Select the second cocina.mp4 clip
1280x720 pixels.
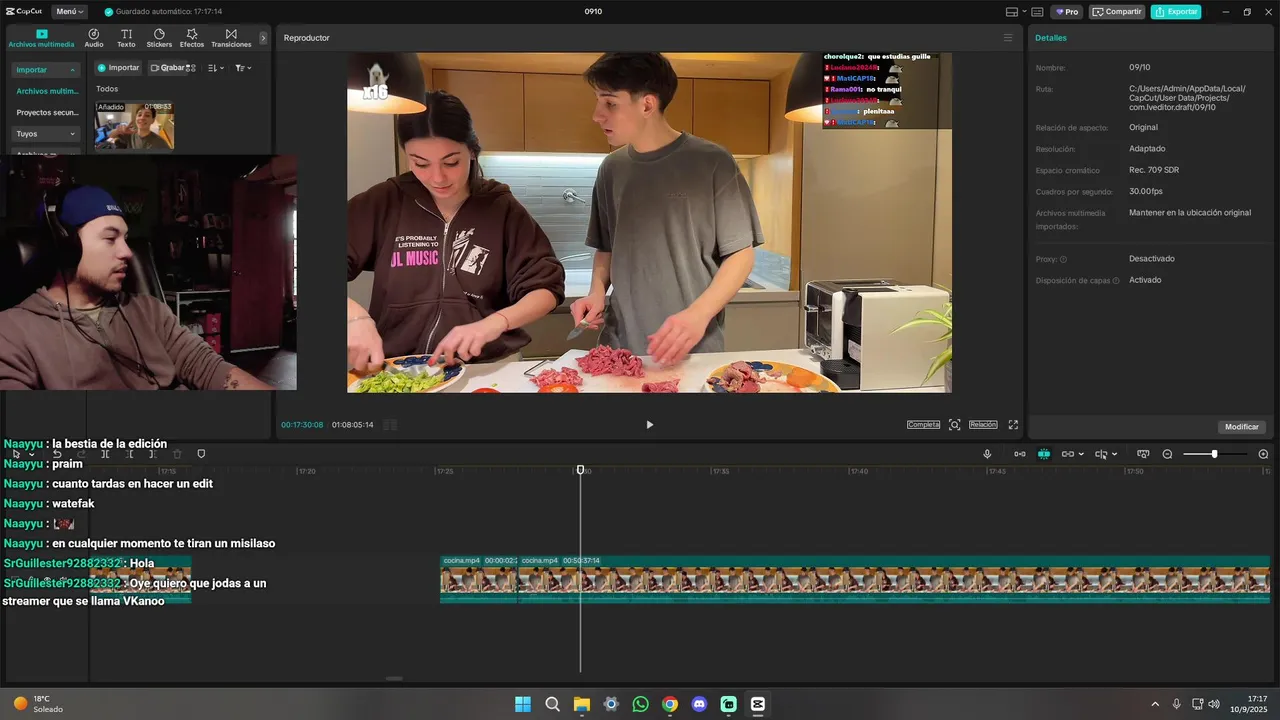tap(894, 579)
